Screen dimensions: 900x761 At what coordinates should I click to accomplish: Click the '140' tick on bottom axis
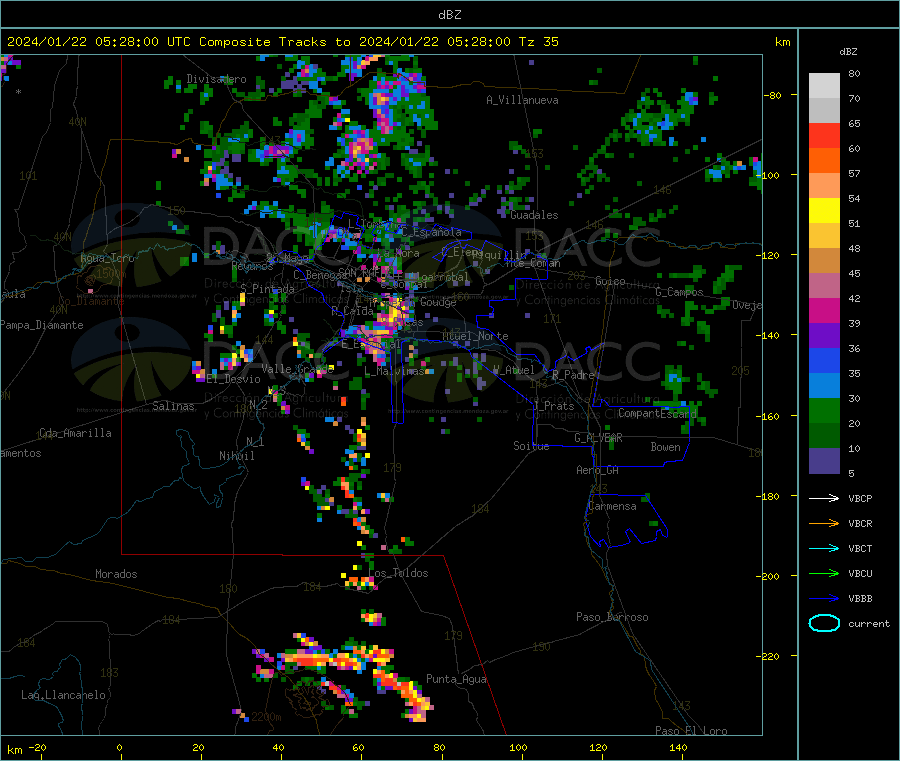pos(678,748)
